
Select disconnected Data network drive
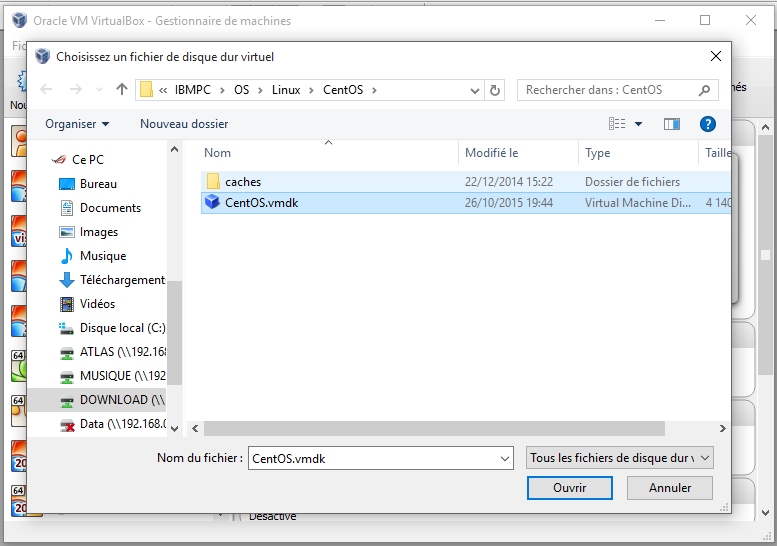122,424
